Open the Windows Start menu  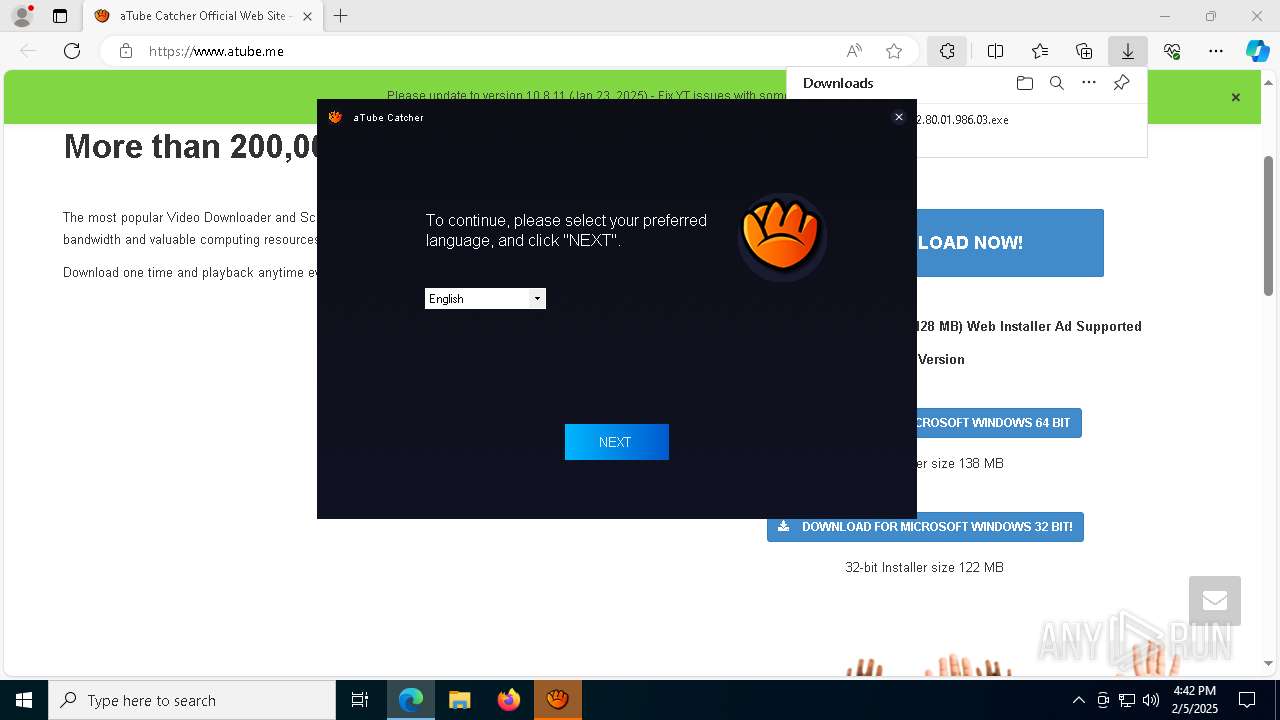tap(24, 700)
